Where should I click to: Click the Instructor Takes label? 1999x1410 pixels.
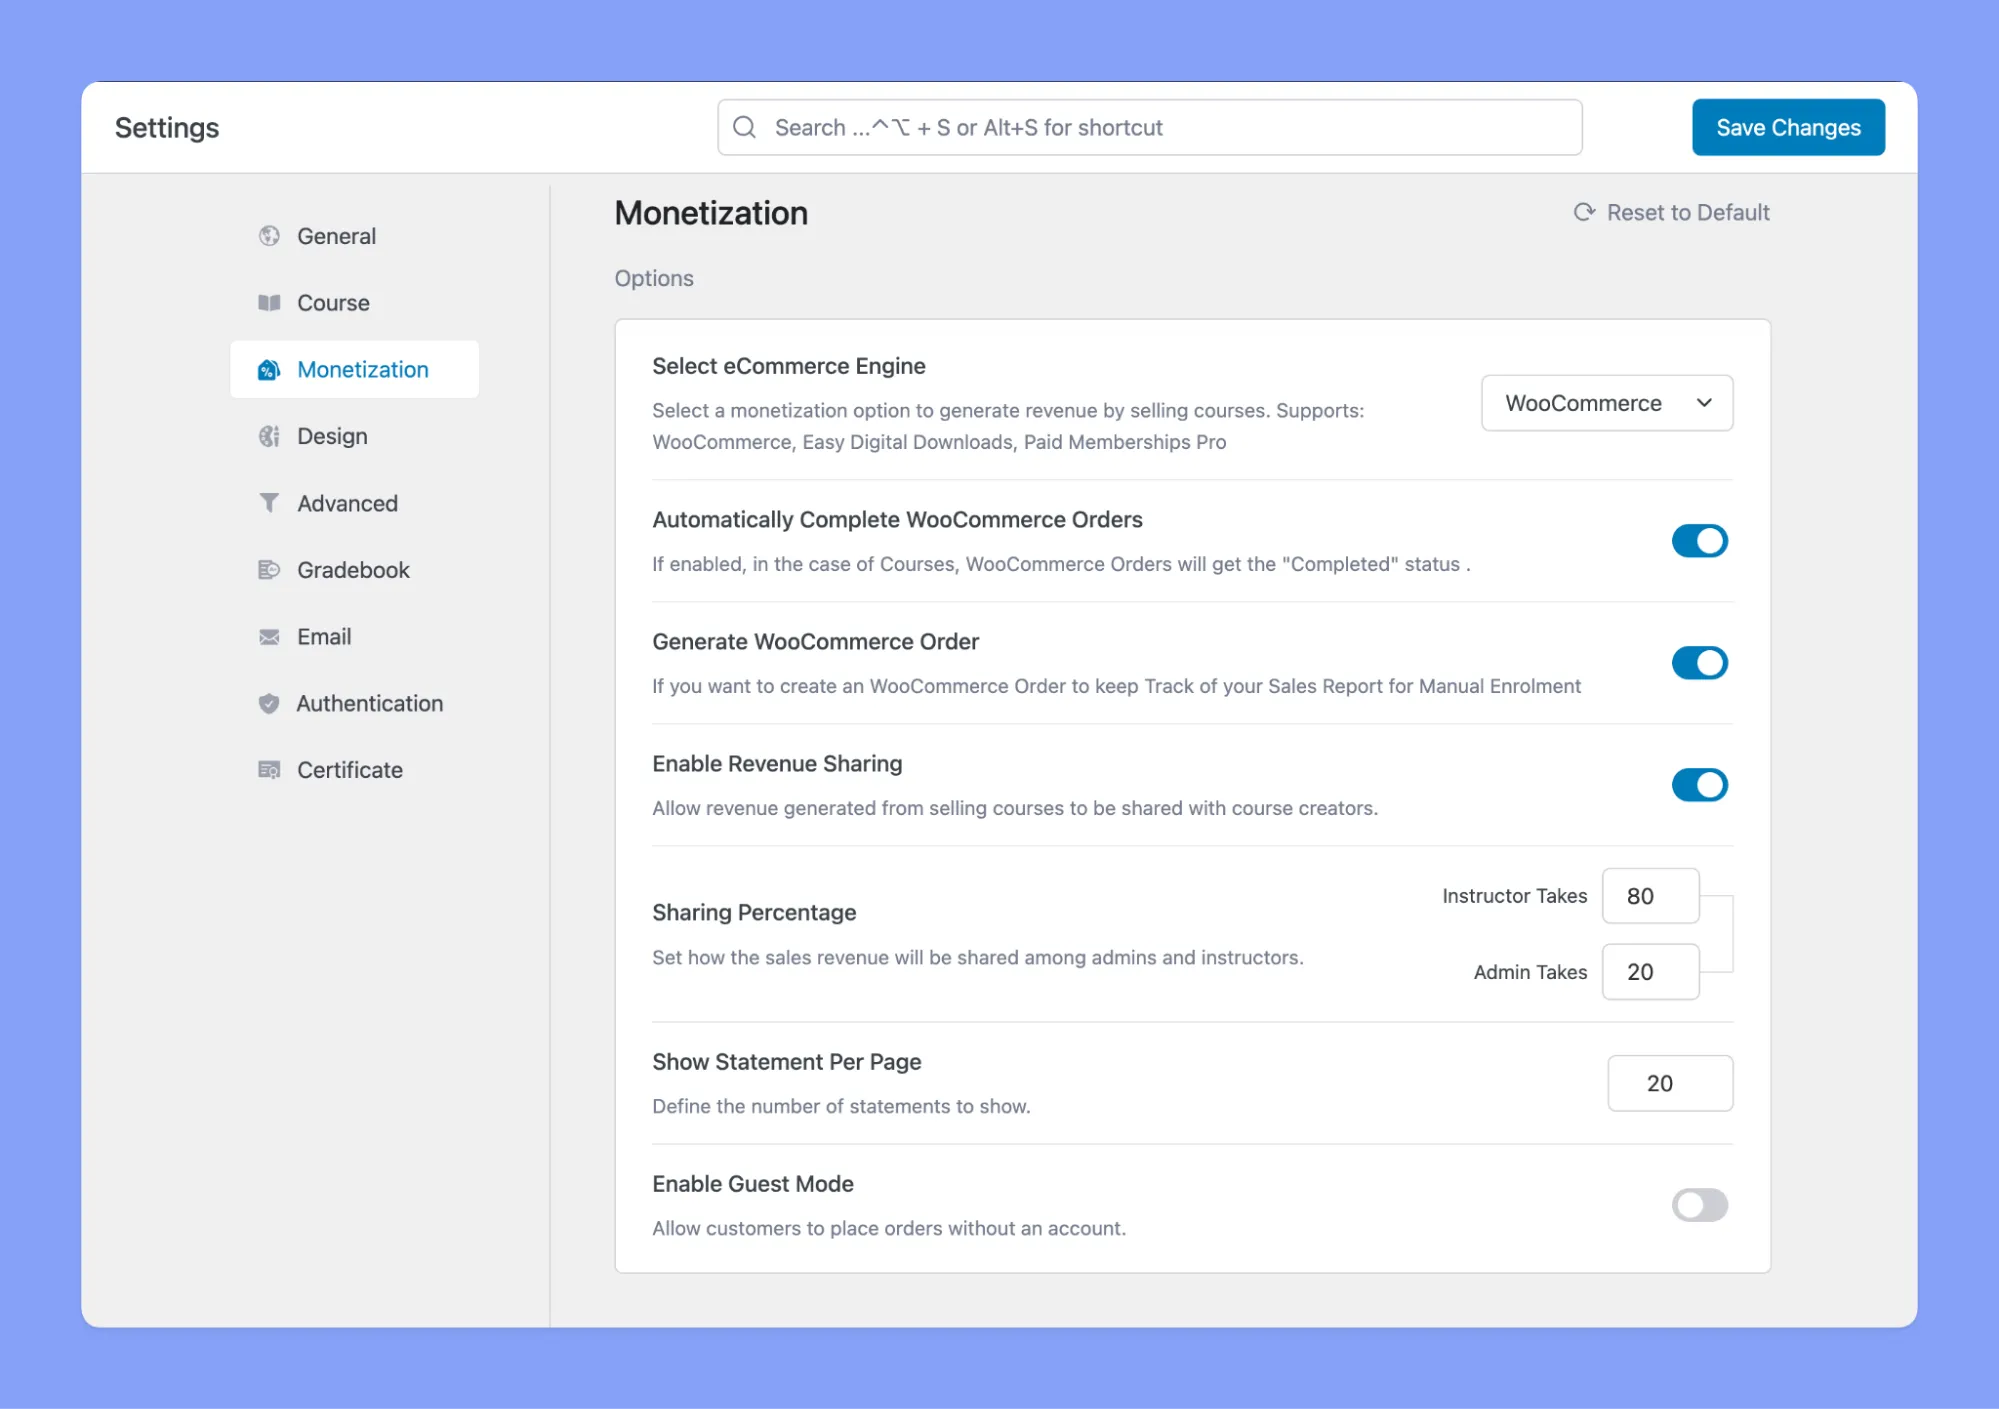(1514, 896)
